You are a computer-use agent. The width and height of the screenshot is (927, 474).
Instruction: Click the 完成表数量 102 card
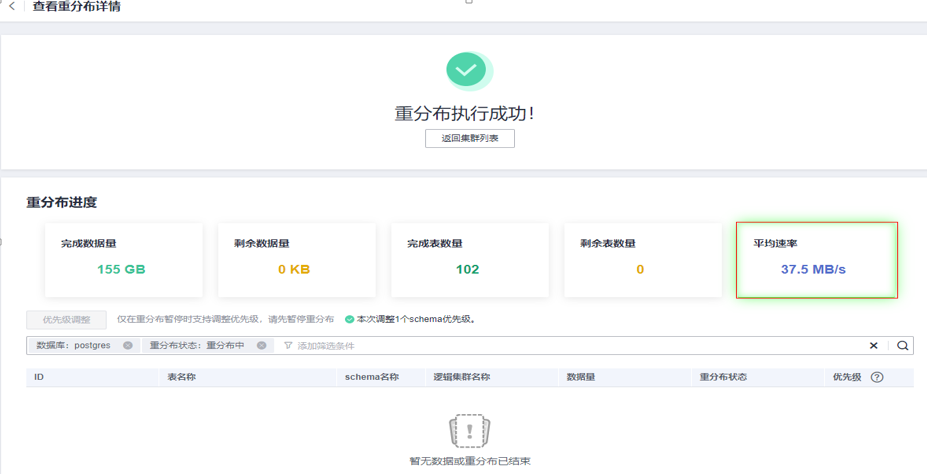pos(469,260)
